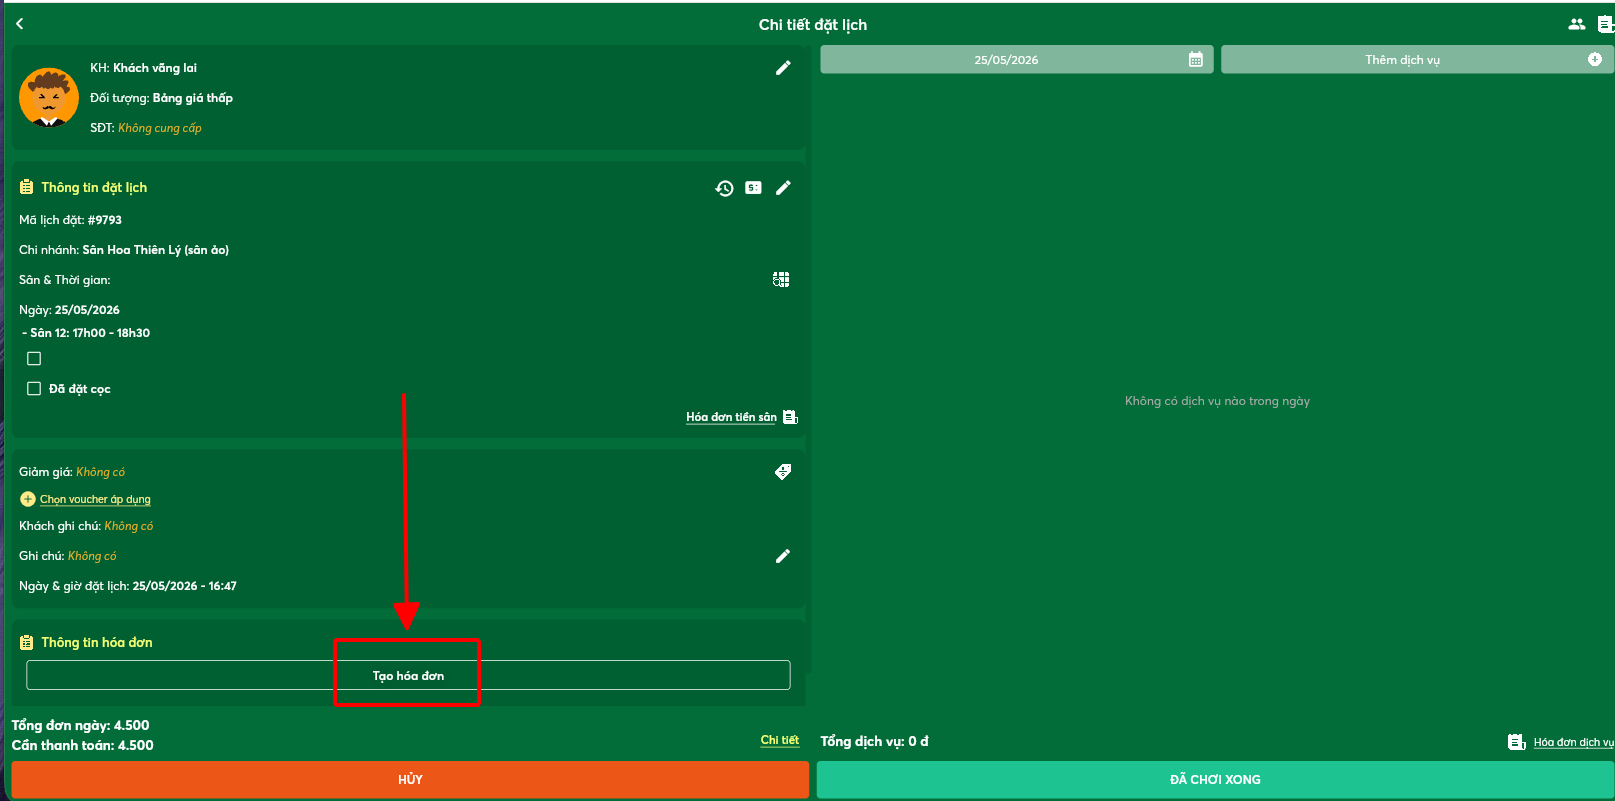Click the payment money icon in booking info
This screenshot has height=801, width=1615.
click(x=753, y=188)
